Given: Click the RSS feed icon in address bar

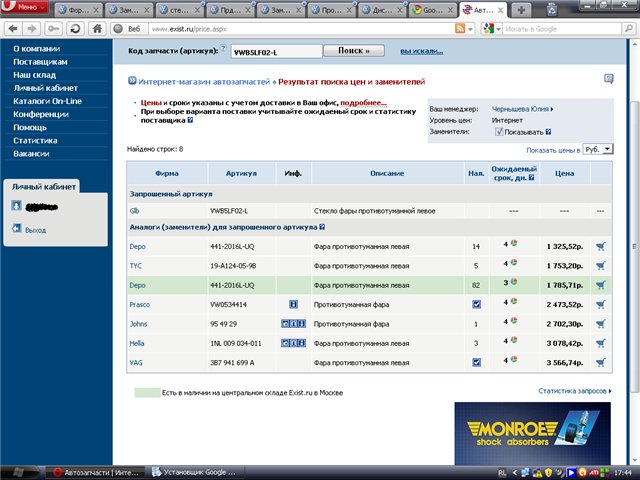Looking at the screenshot, I should (x=460, y=29).
